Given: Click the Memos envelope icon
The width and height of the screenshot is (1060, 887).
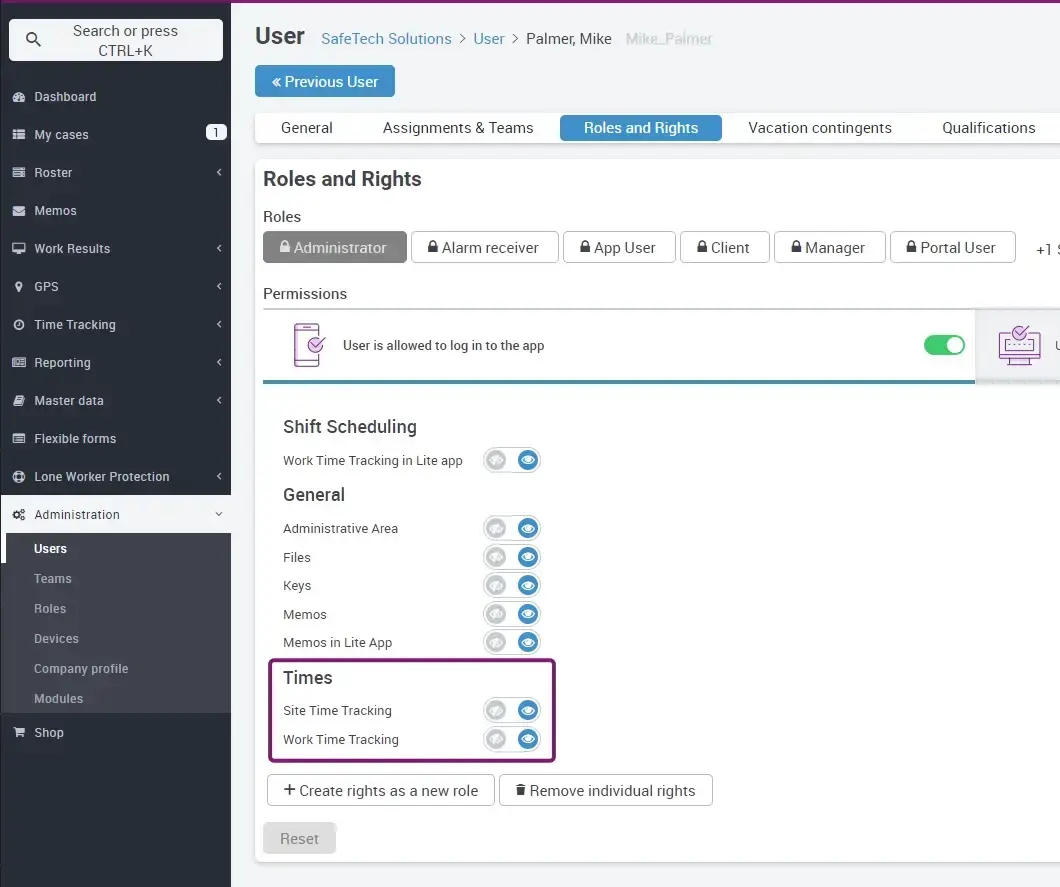Looking at the screenshot, I should [18, 211].
